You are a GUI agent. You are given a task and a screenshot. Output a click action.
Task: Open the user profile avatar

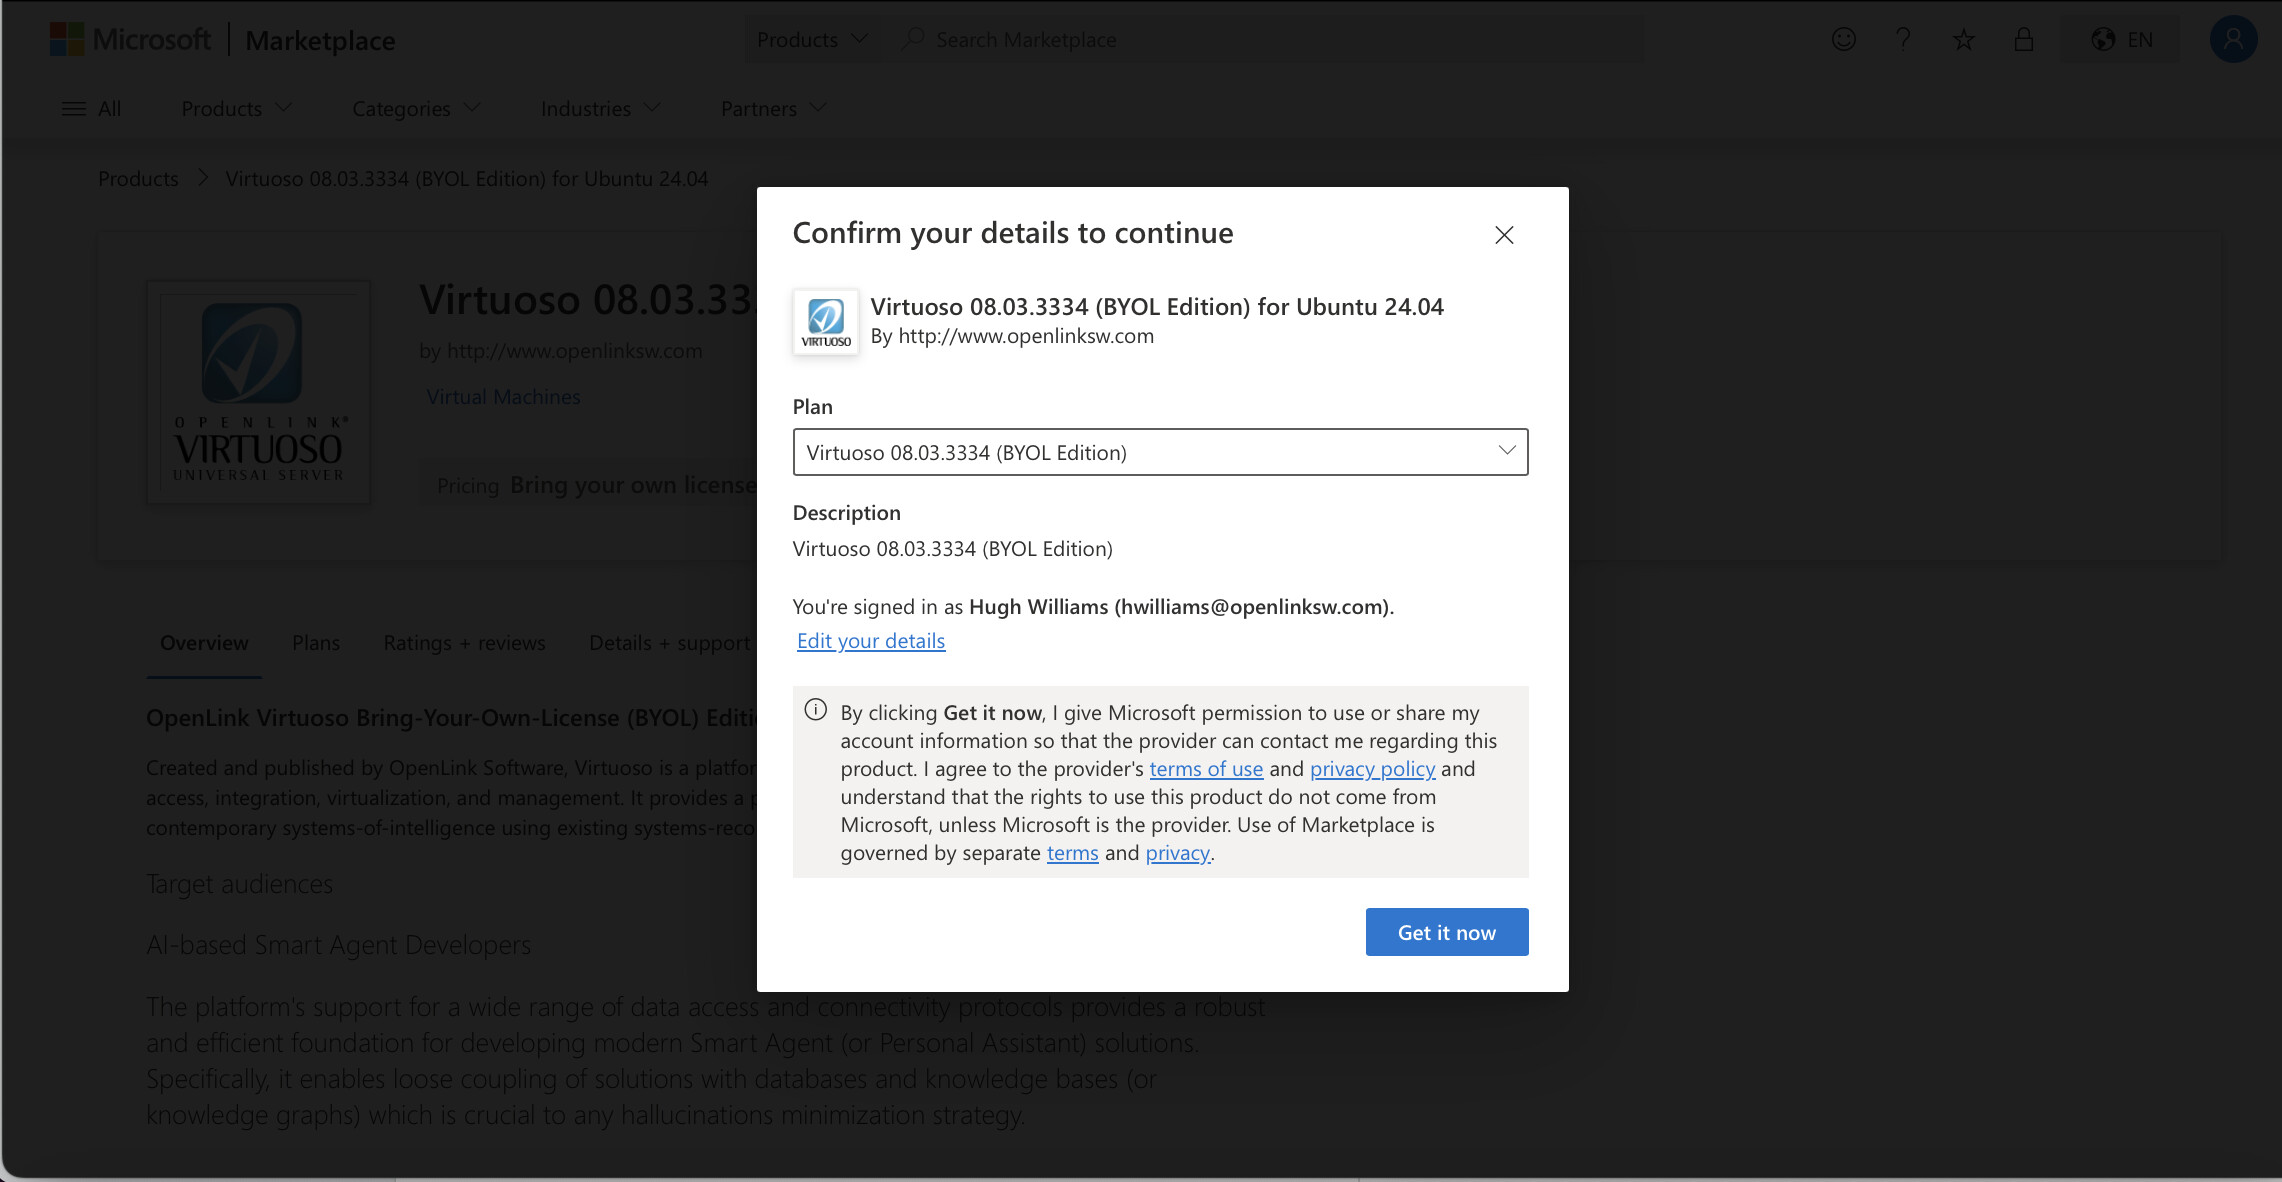coord(2233,39)
